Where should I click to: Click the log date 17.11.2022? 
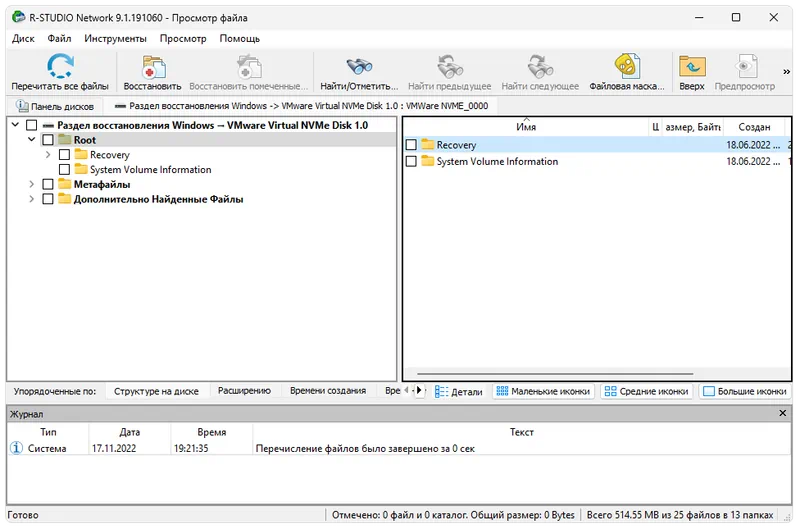[114, 448]
